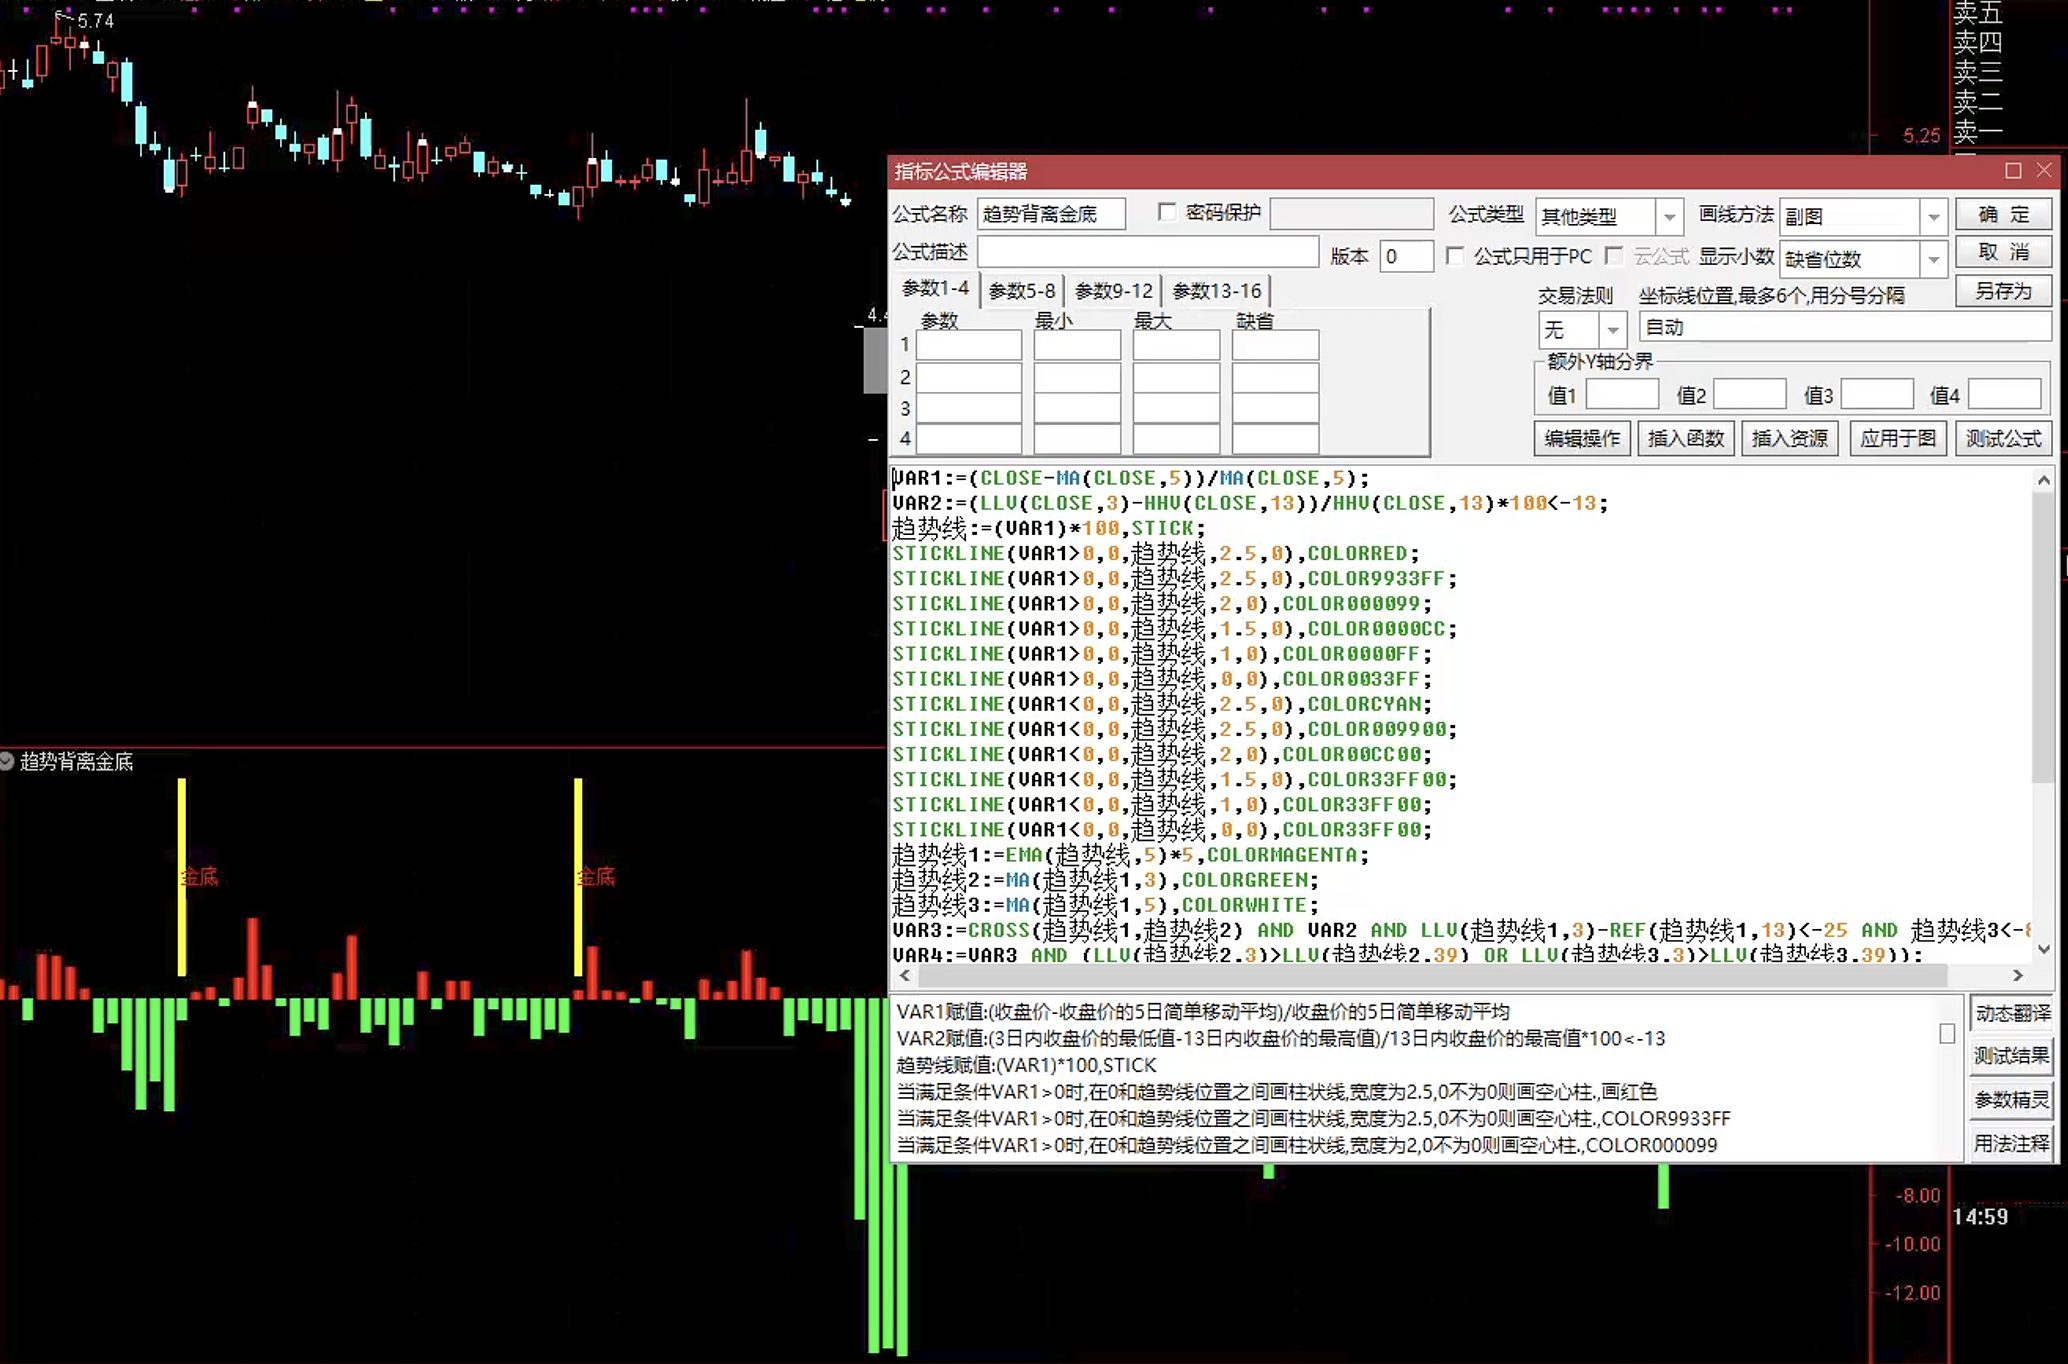Switch to the 参数9-12 tab
The height and width of the screenshot is (1364, 2068).
click(1114, 291)
